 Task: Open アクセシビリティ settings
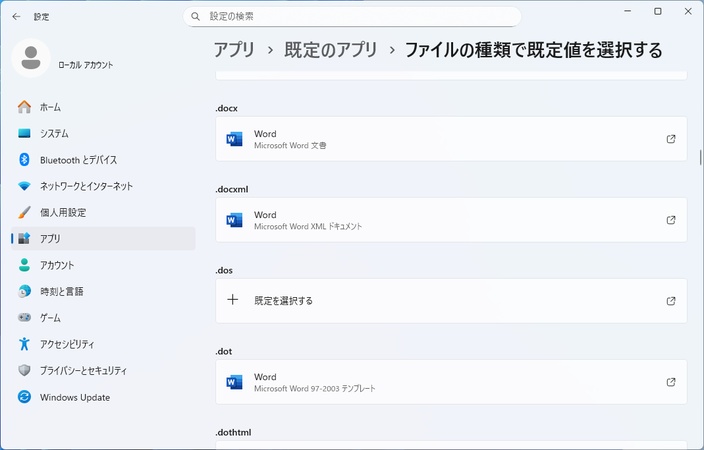coord(103,344)
